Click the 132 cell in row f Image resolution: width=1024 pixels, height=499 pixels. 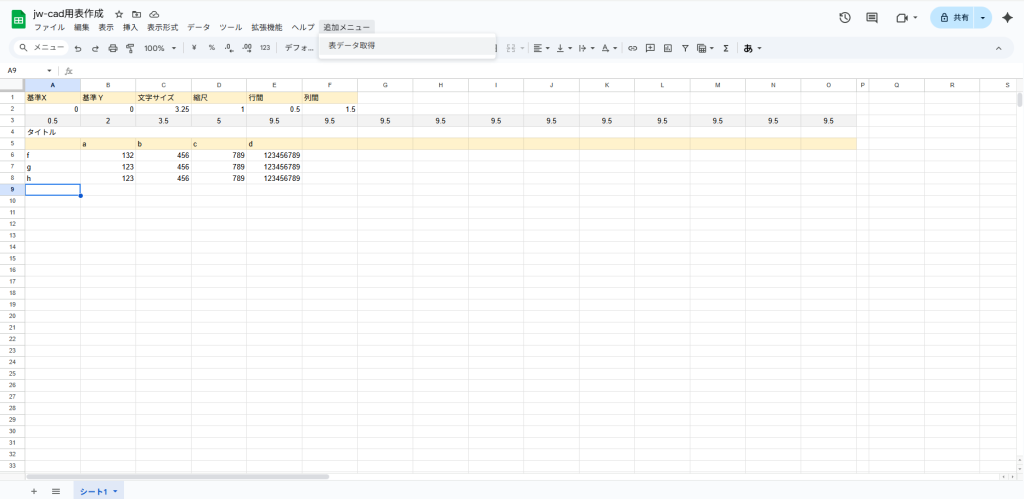(108, 155)
